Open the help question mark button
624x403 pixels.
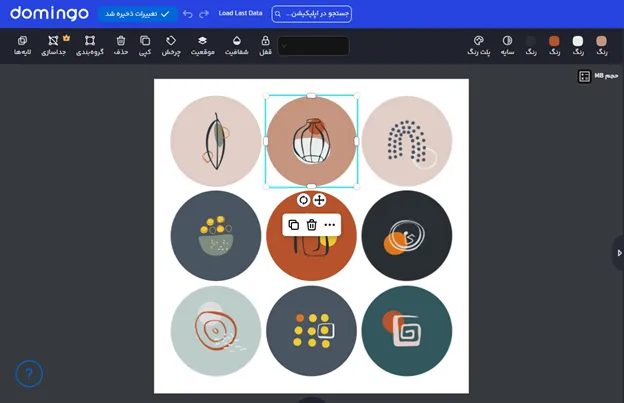29,374
